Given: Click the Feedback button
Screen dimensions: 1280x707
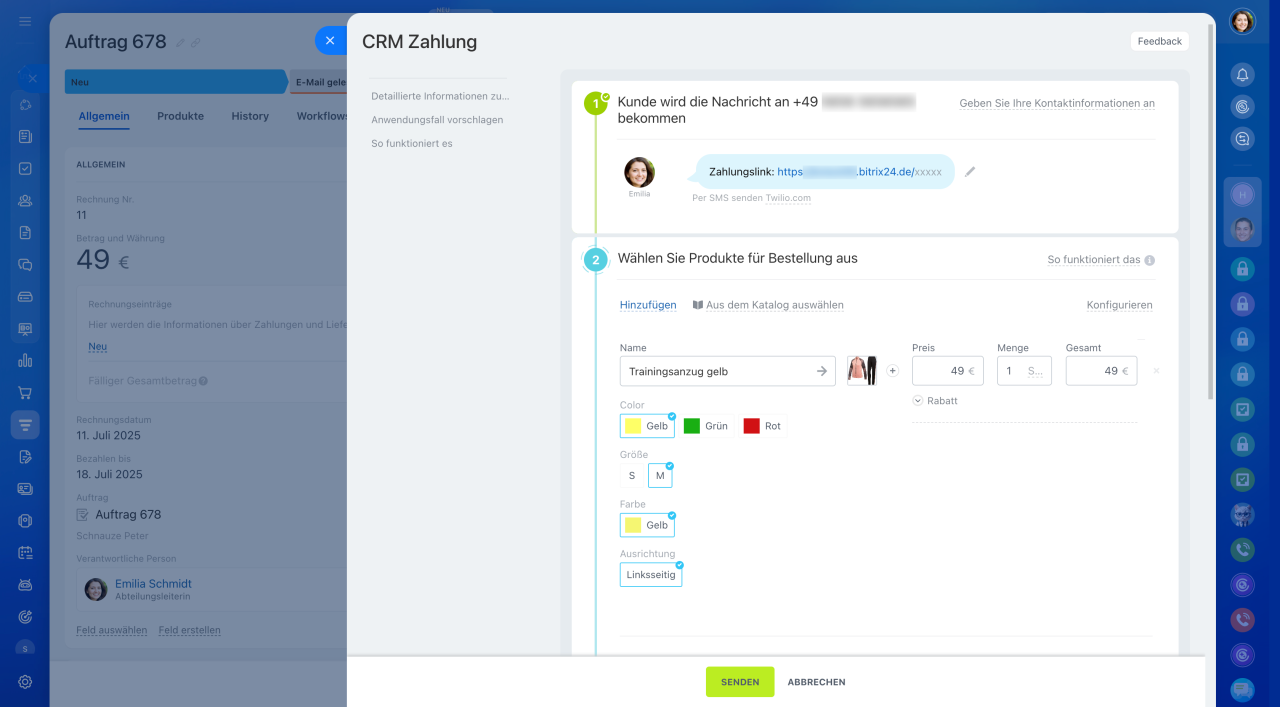Looking at the screenshot, I should click(x=1160, y=41).
